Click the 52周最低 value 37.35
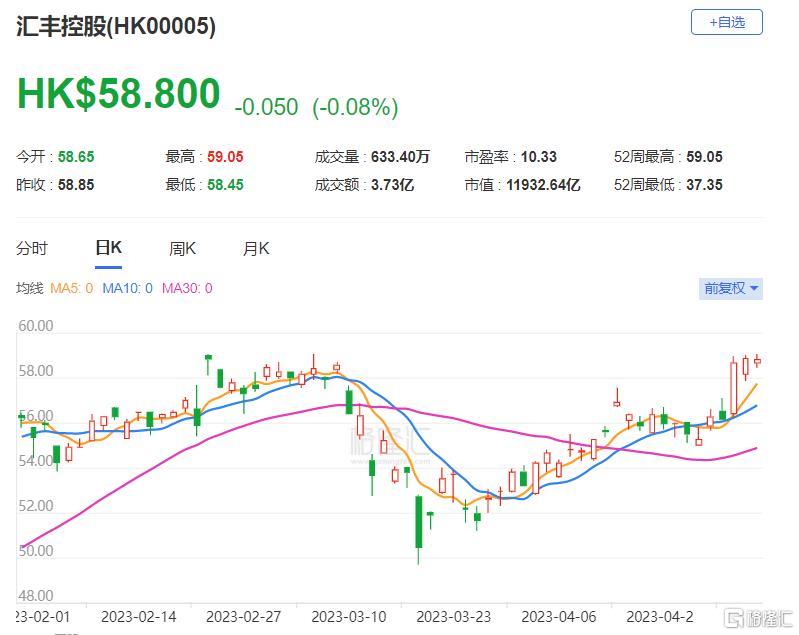The image size is (799, 635). click(704, 184)
